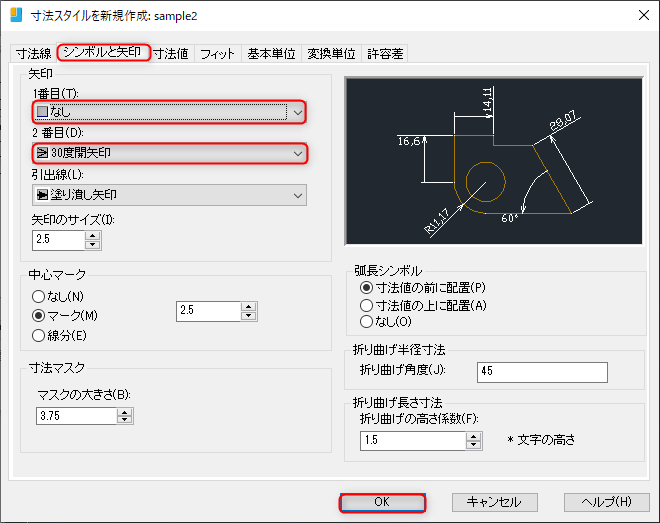Go to the 変換単位 tab
The height and width of the screenshot is (523, 660).
pyautogui.click(x=332, y=53)
